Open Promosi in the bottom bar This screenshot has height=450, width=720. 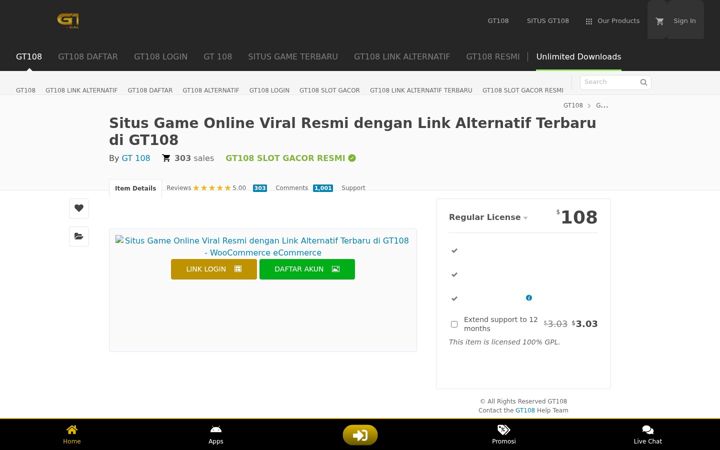point(504,434)
